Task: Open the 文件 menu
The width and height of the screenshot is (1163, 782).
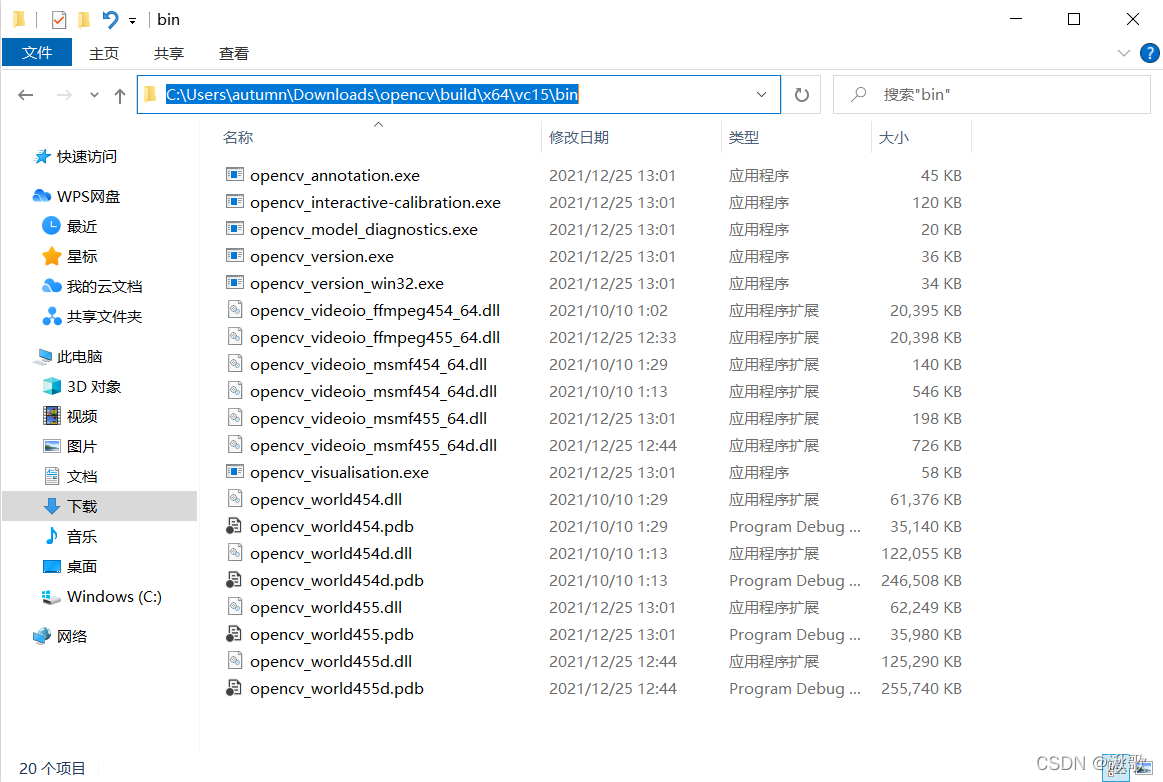Action: pyautogui.click(x=37, y=52)
